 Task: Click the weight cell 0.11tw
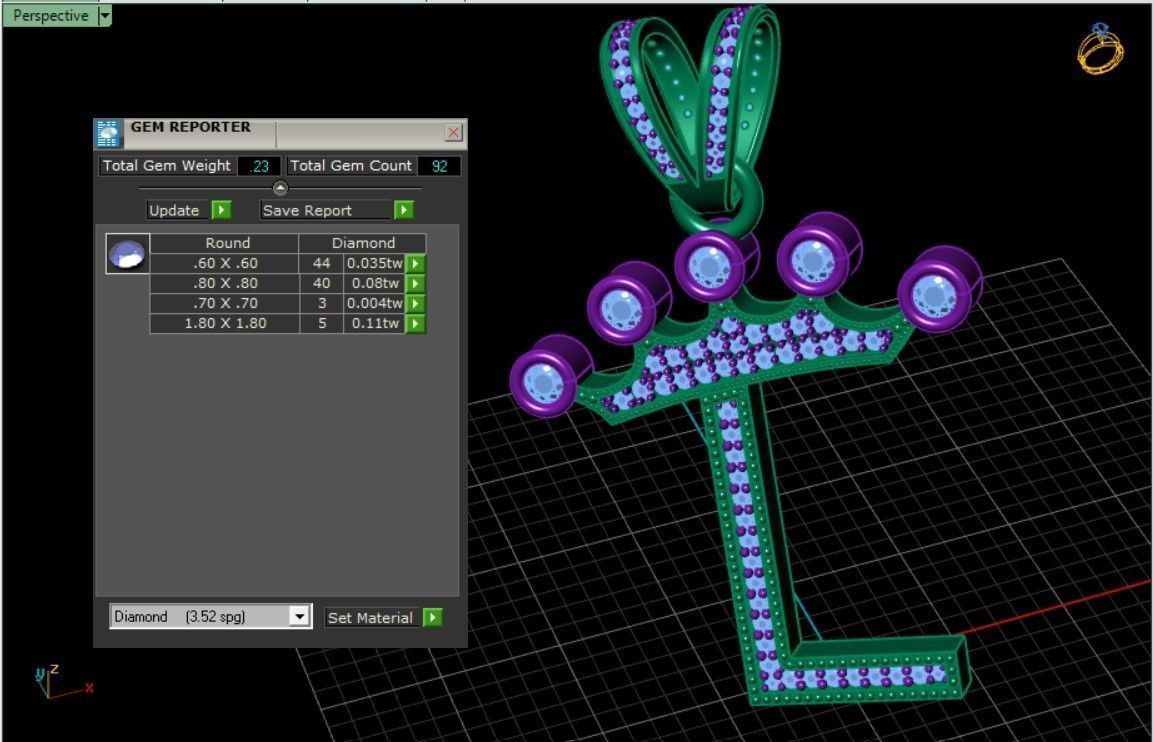coord(374,323)
